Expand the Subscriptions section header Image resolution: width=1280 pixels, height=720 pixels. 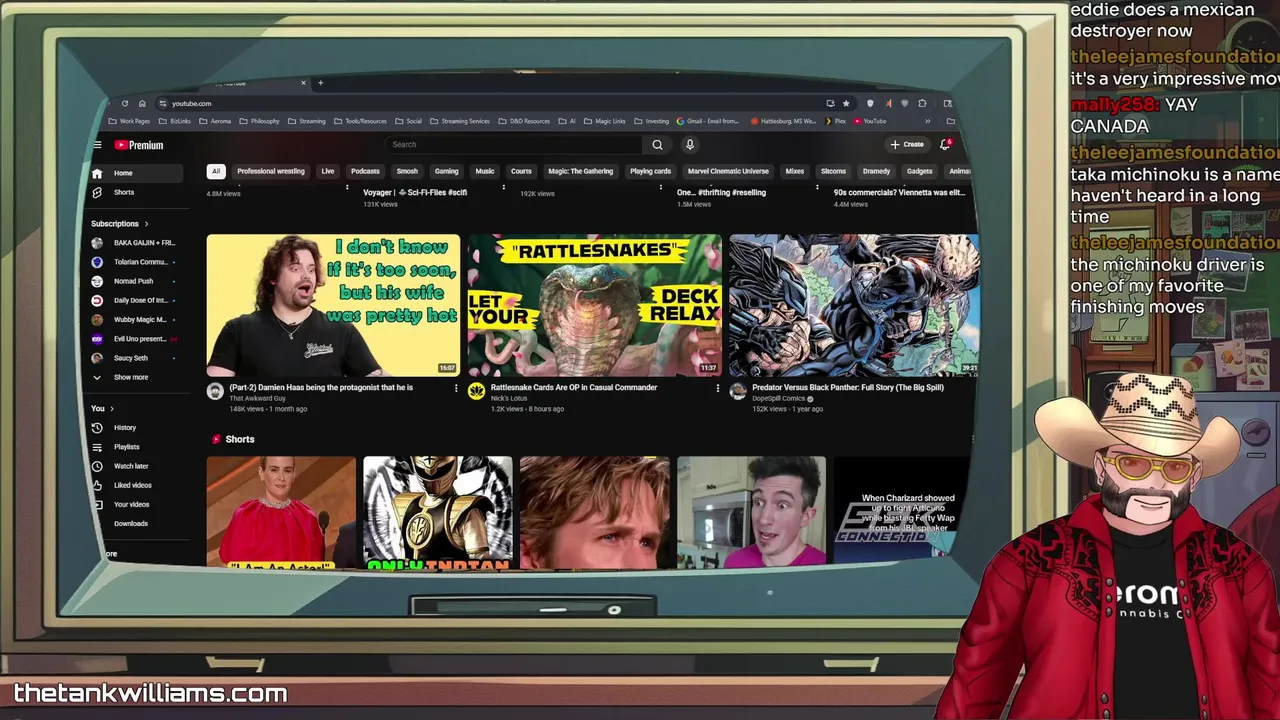pos(120,224)
